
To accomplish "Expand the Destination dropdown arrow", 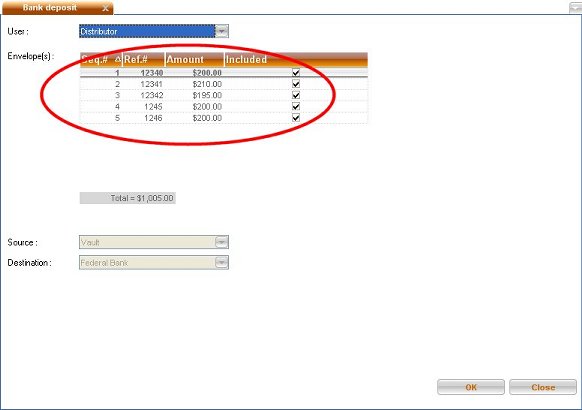I will pyautogui.click(x=222, y=263).
